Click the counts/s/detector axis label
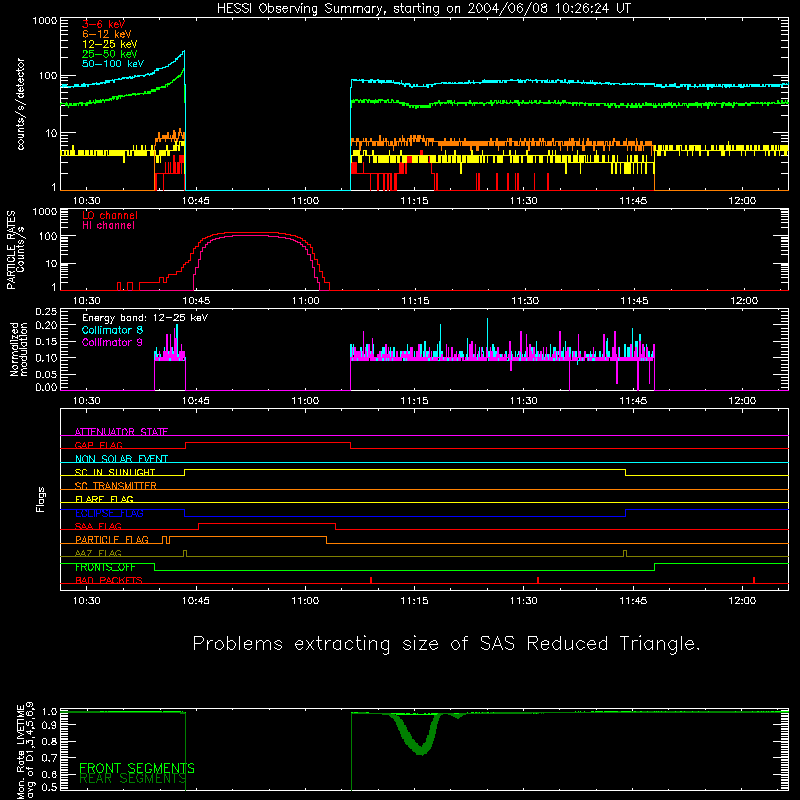Viewport: 800px width, 800px height. coord(20,104)
